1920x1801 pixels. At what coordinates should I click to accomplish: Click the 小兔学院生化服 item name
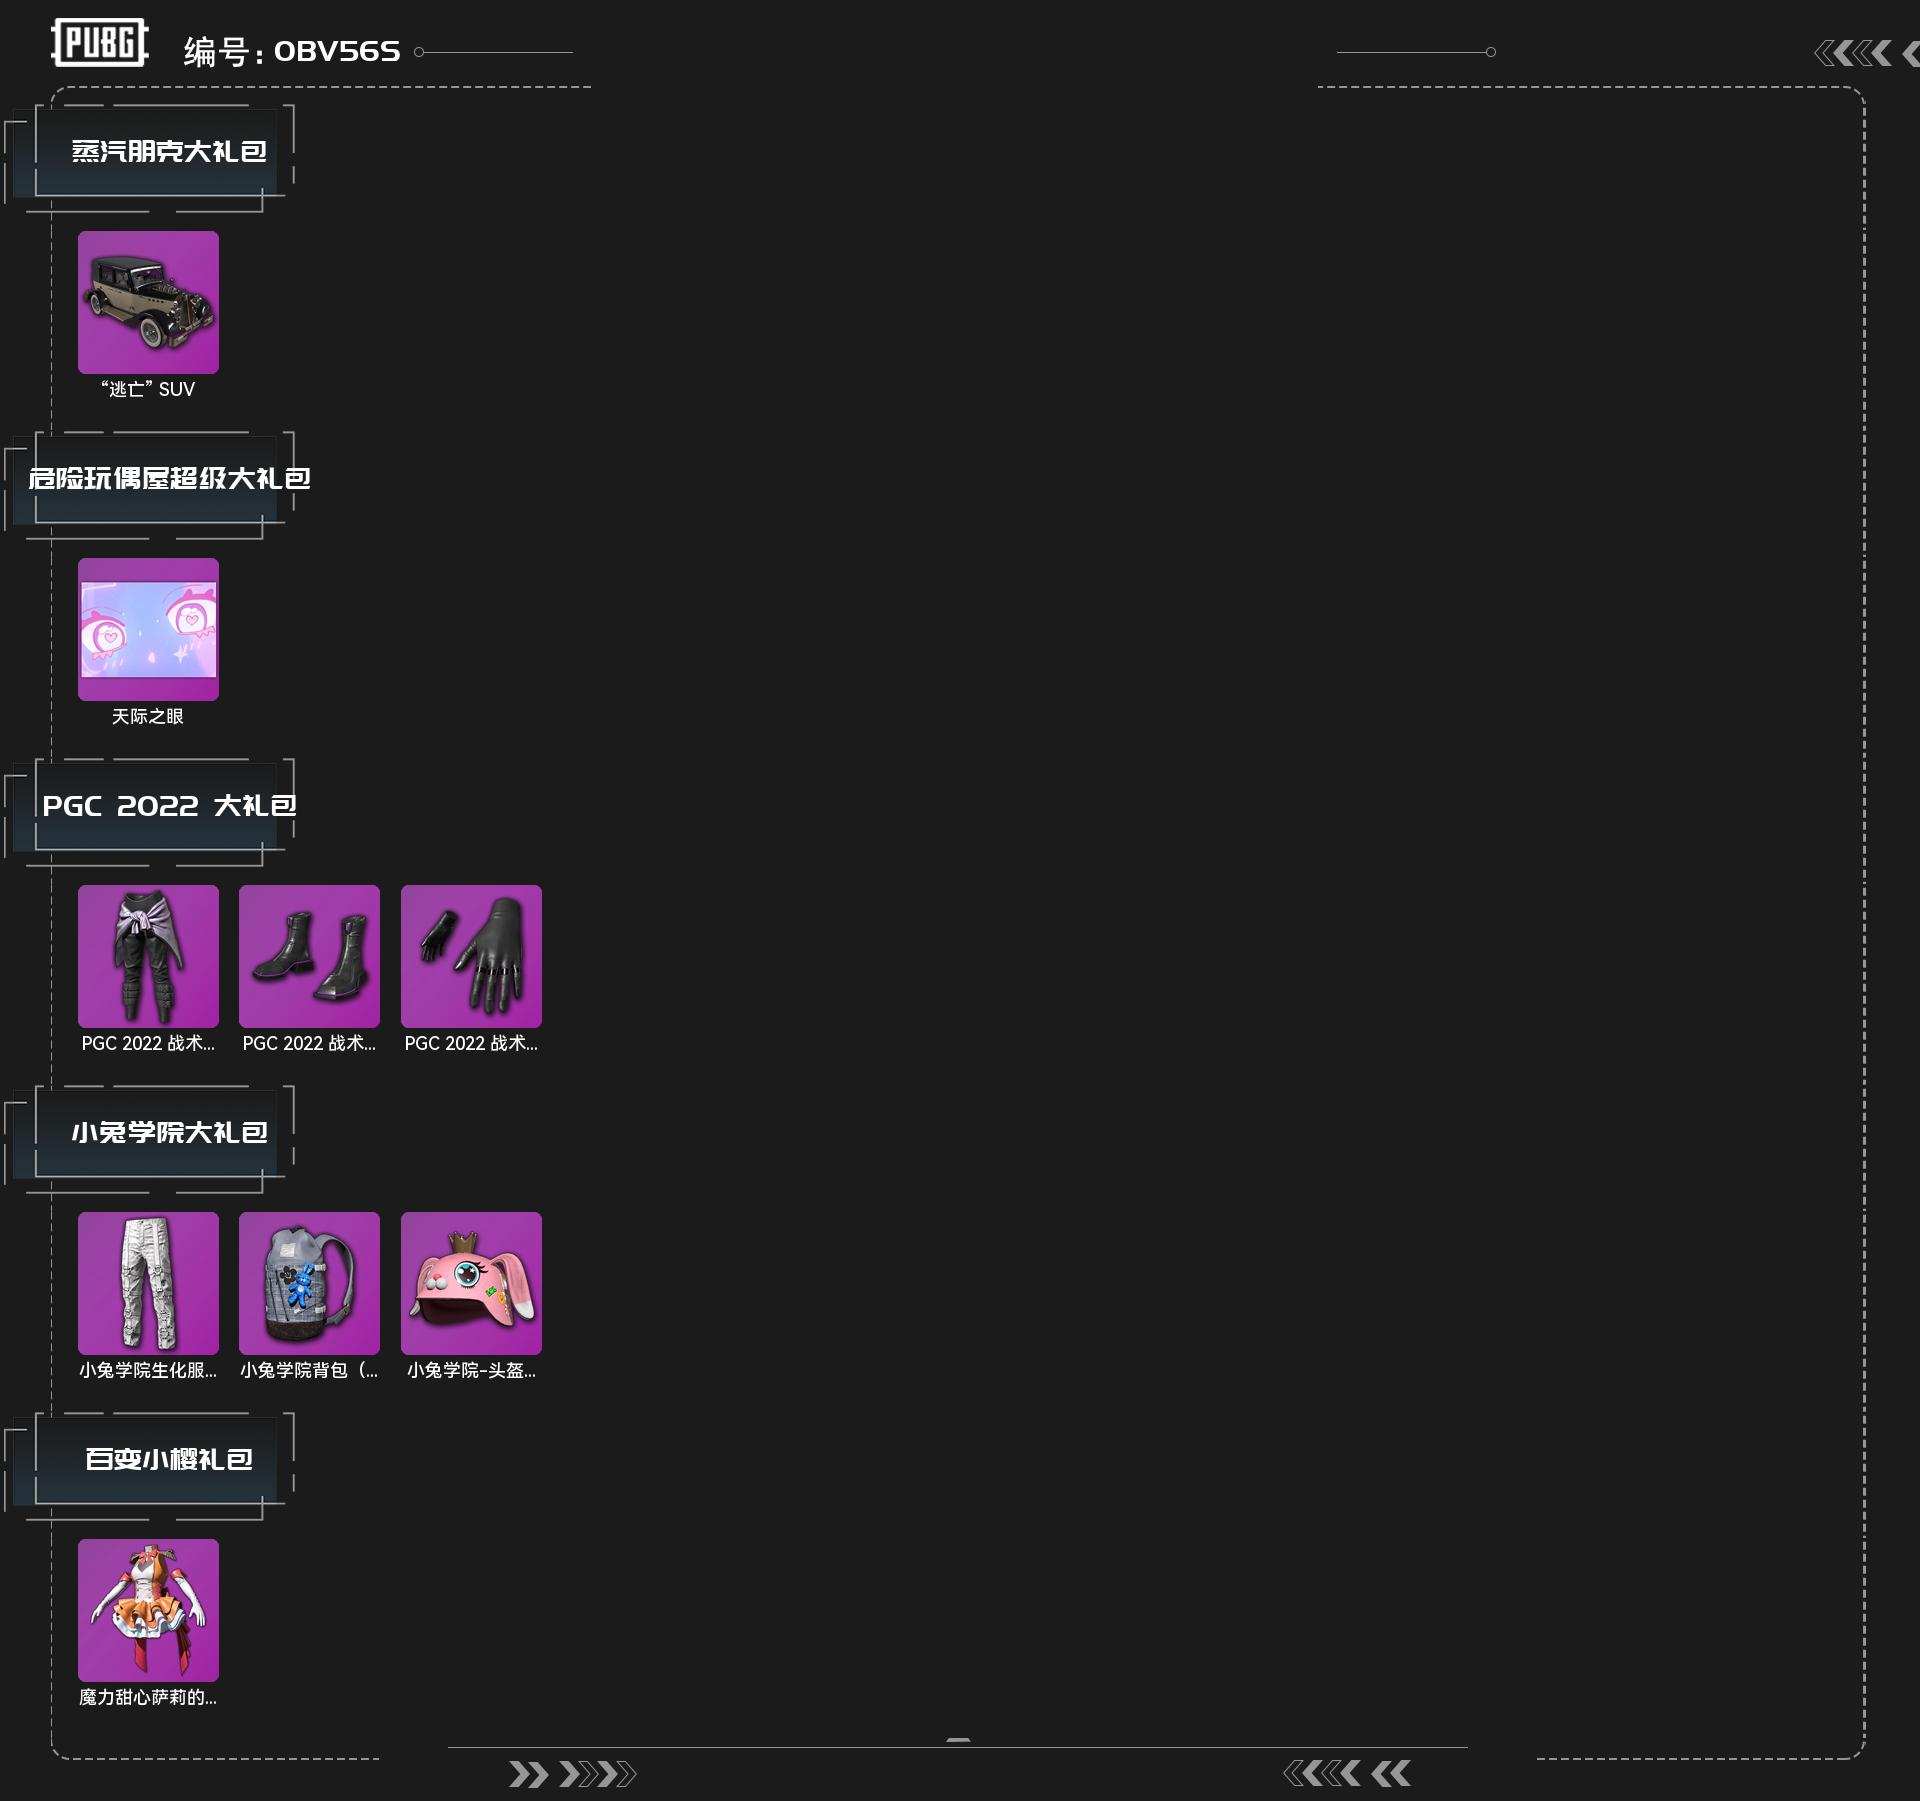point(148,1370)
